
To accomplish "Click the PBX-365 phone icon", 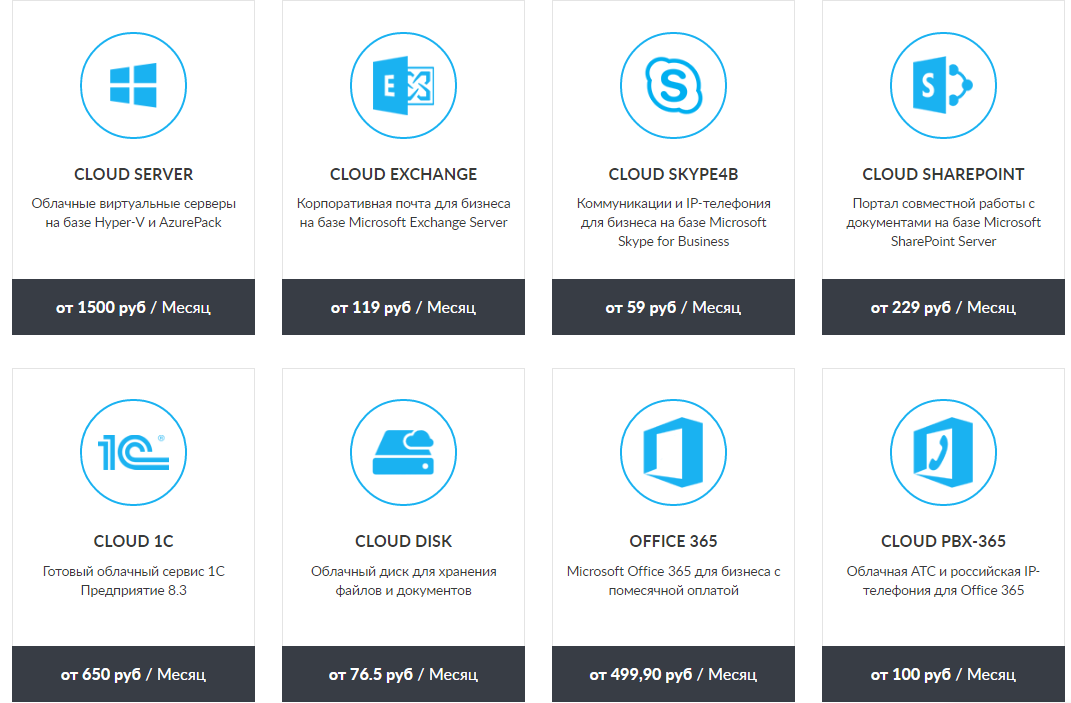I will click(943, 452).
